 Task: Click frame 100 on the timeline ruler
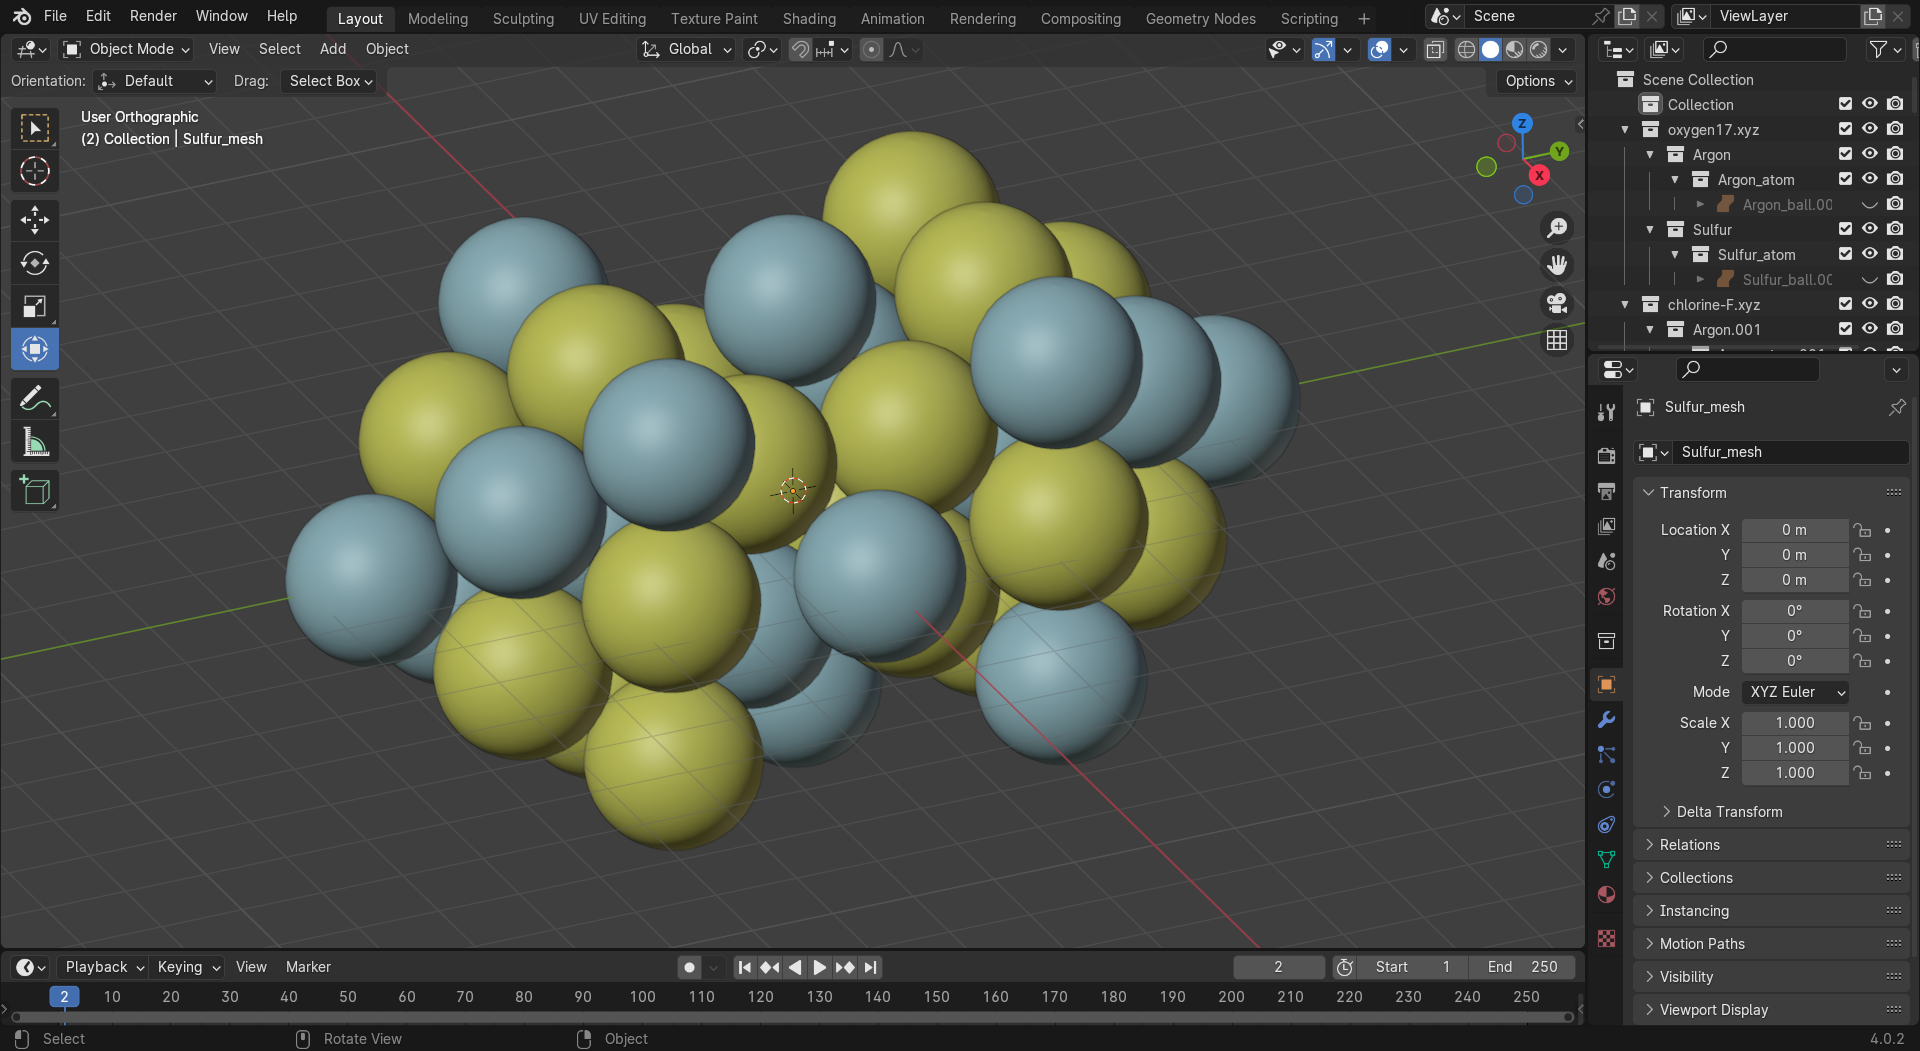click(x=642, y=997)
